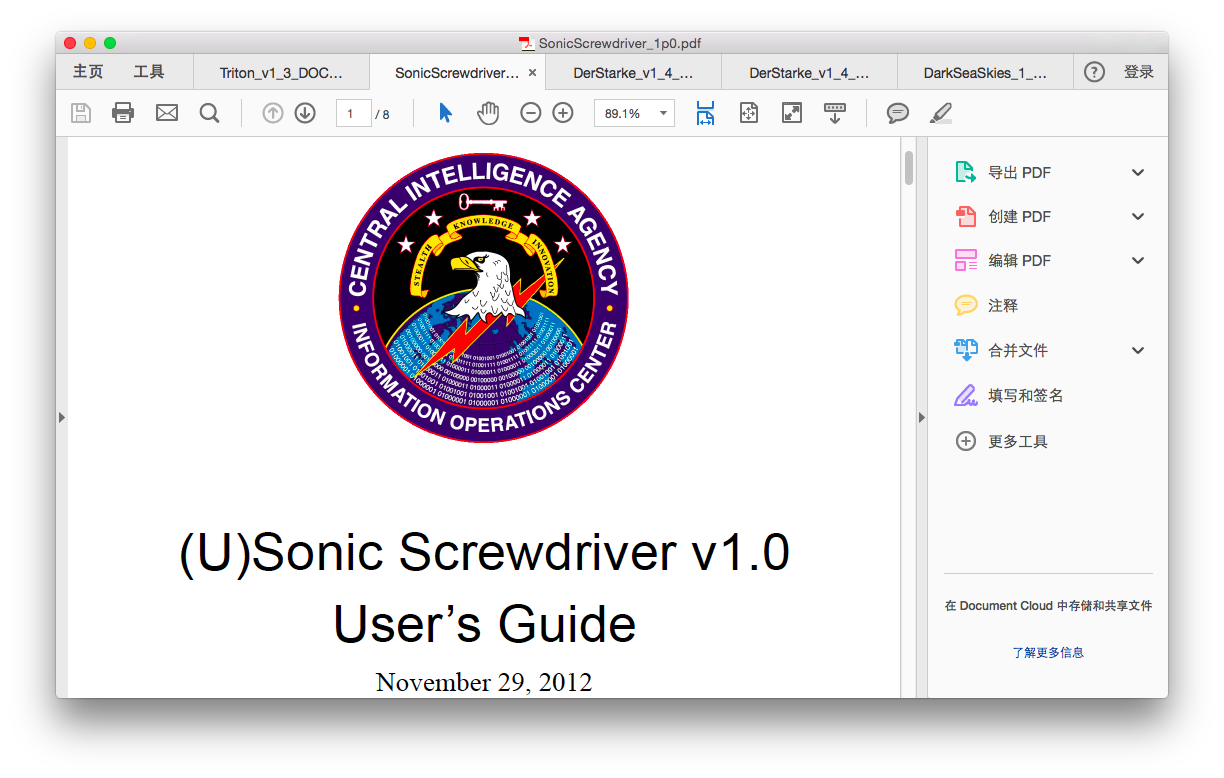The height and width of the screenshot is (778, 1224).
Task: Send file by email envelope icon
Action: (x=167, y=113)
